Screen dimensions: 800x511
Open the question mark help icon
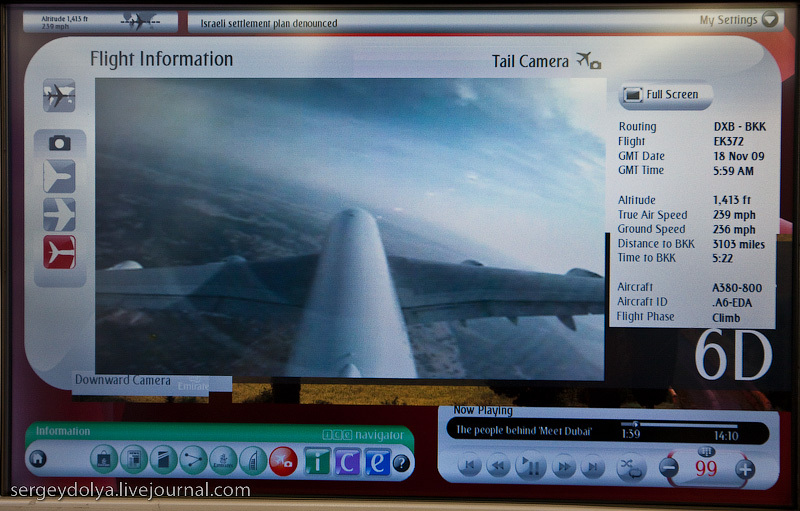point(402,463)
